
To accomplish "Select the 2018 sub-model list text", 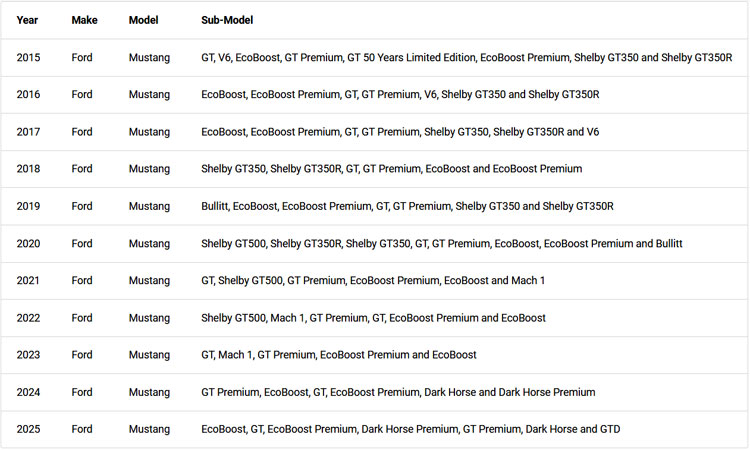I will click(391, 169).
